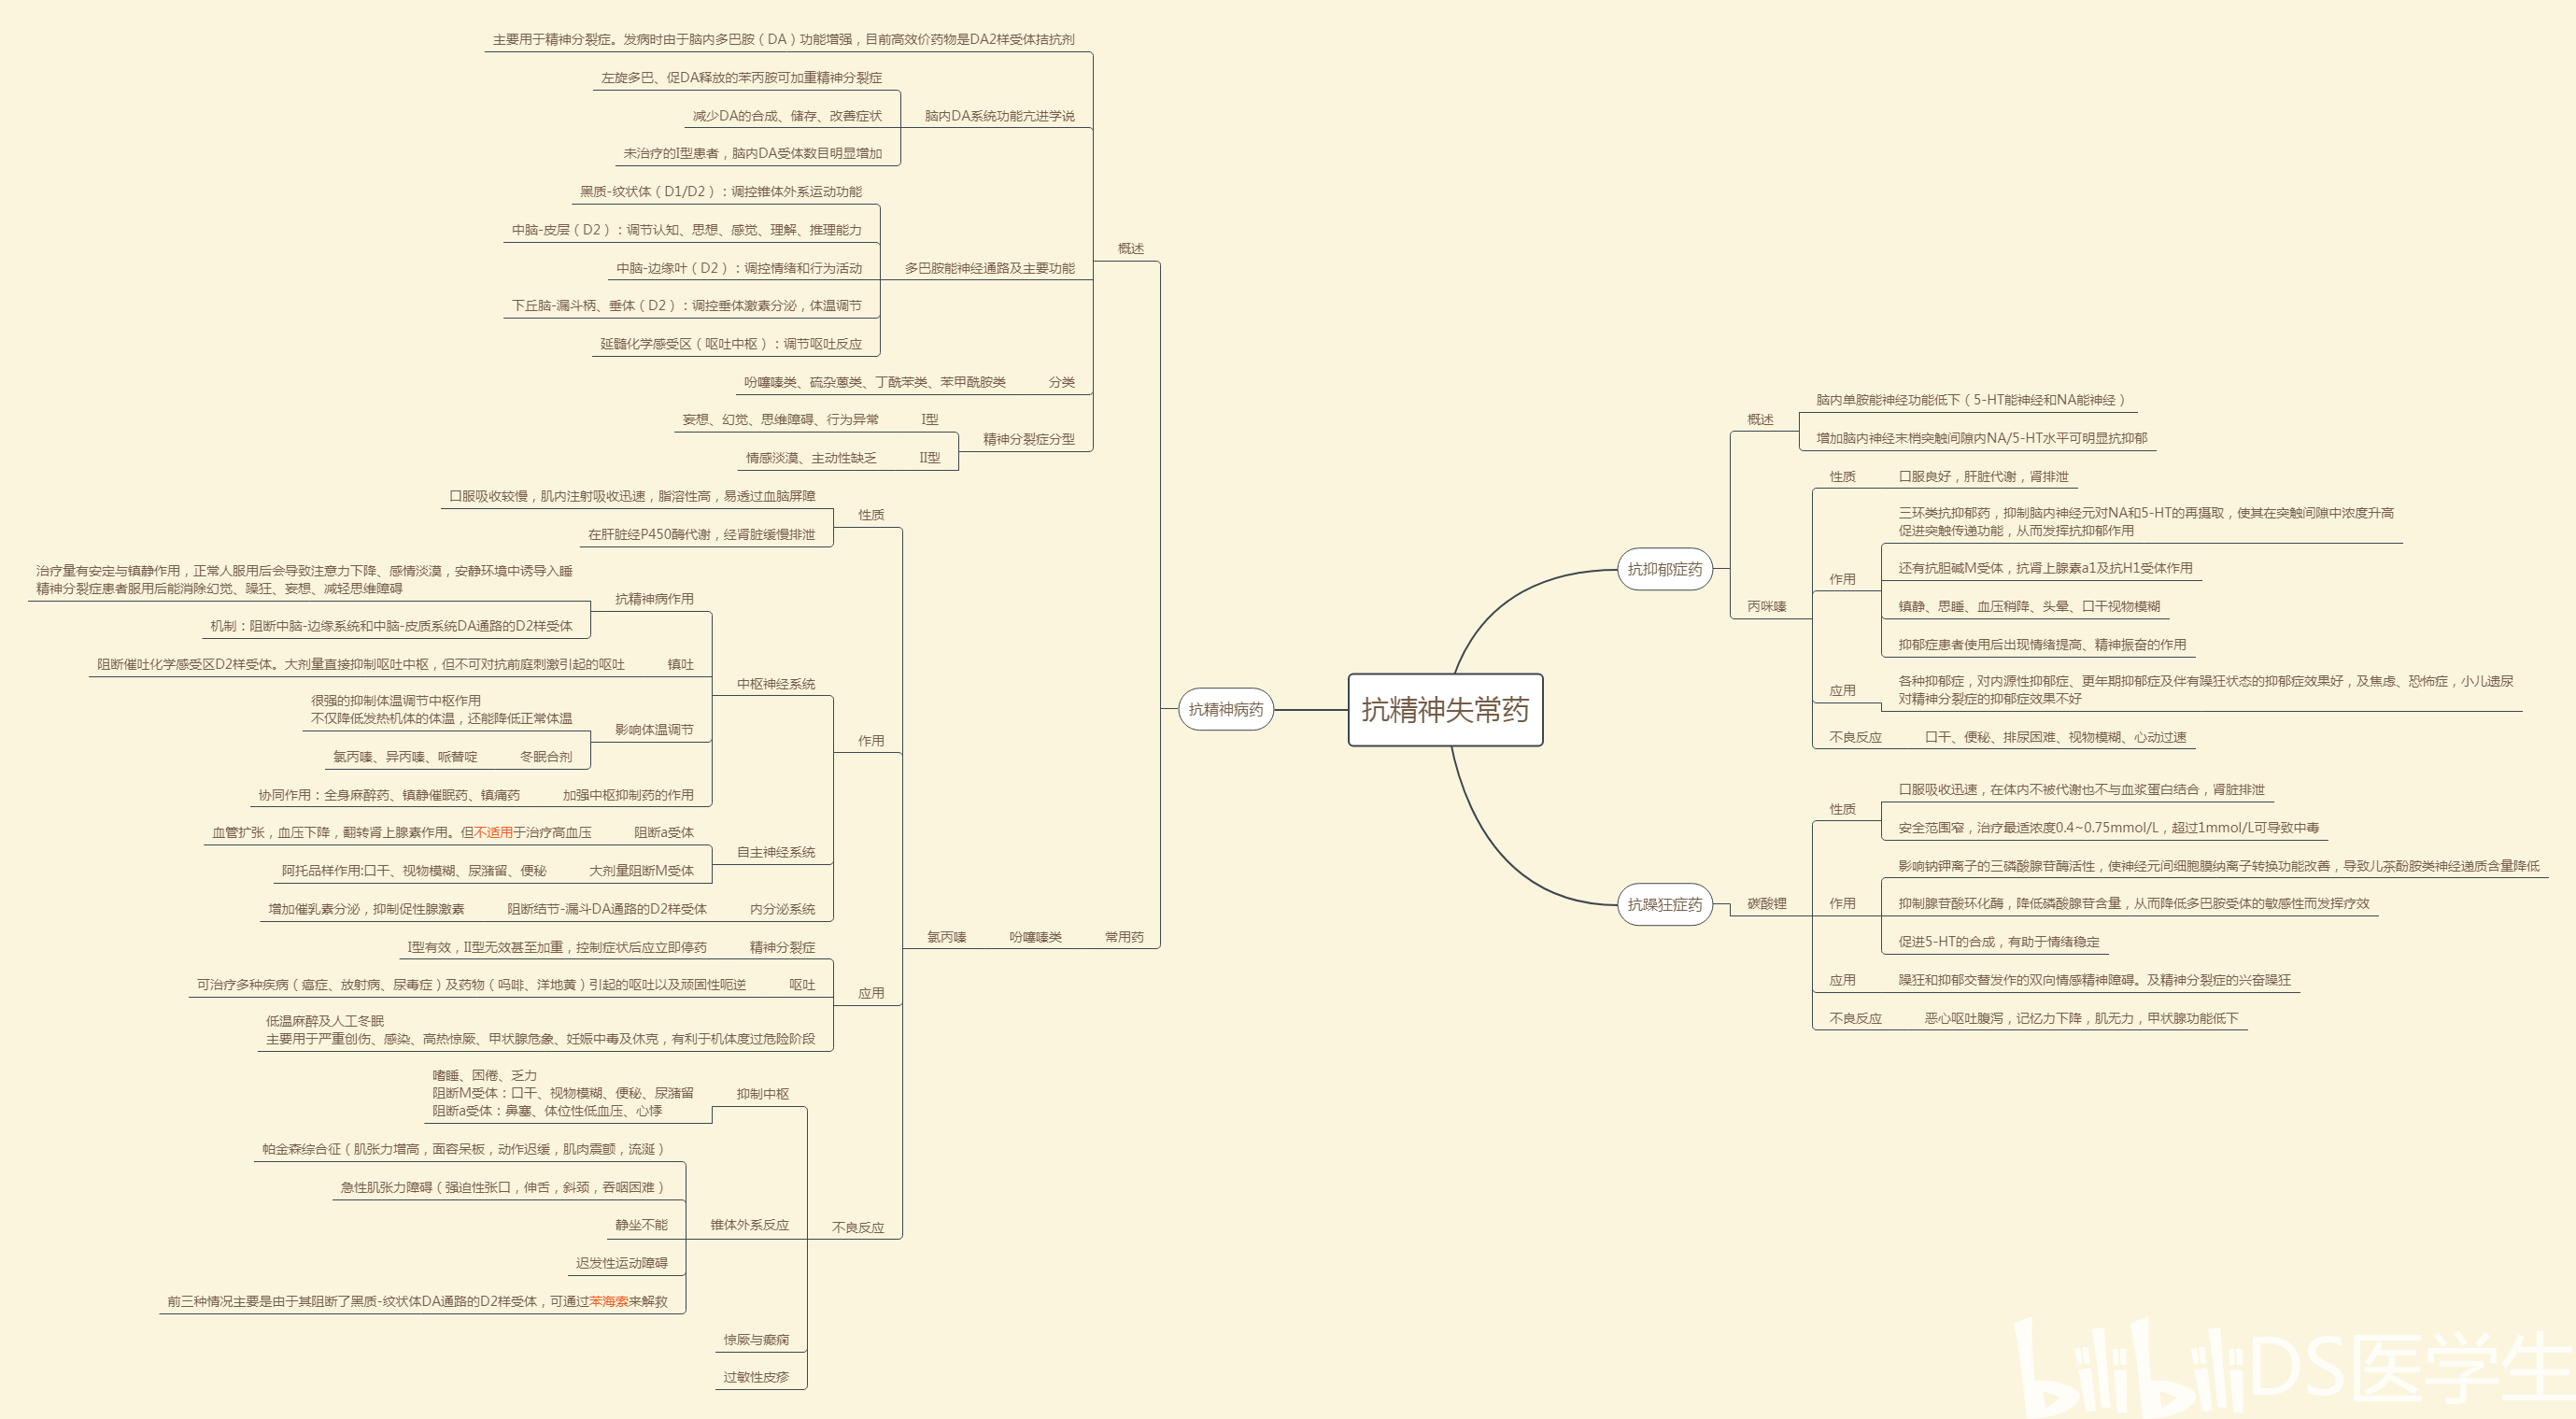This screenshot has height=1419, width=2576.
Task: Click the 抗精神病作用 node
Action: pyautogui.click(x=655, y=599)
